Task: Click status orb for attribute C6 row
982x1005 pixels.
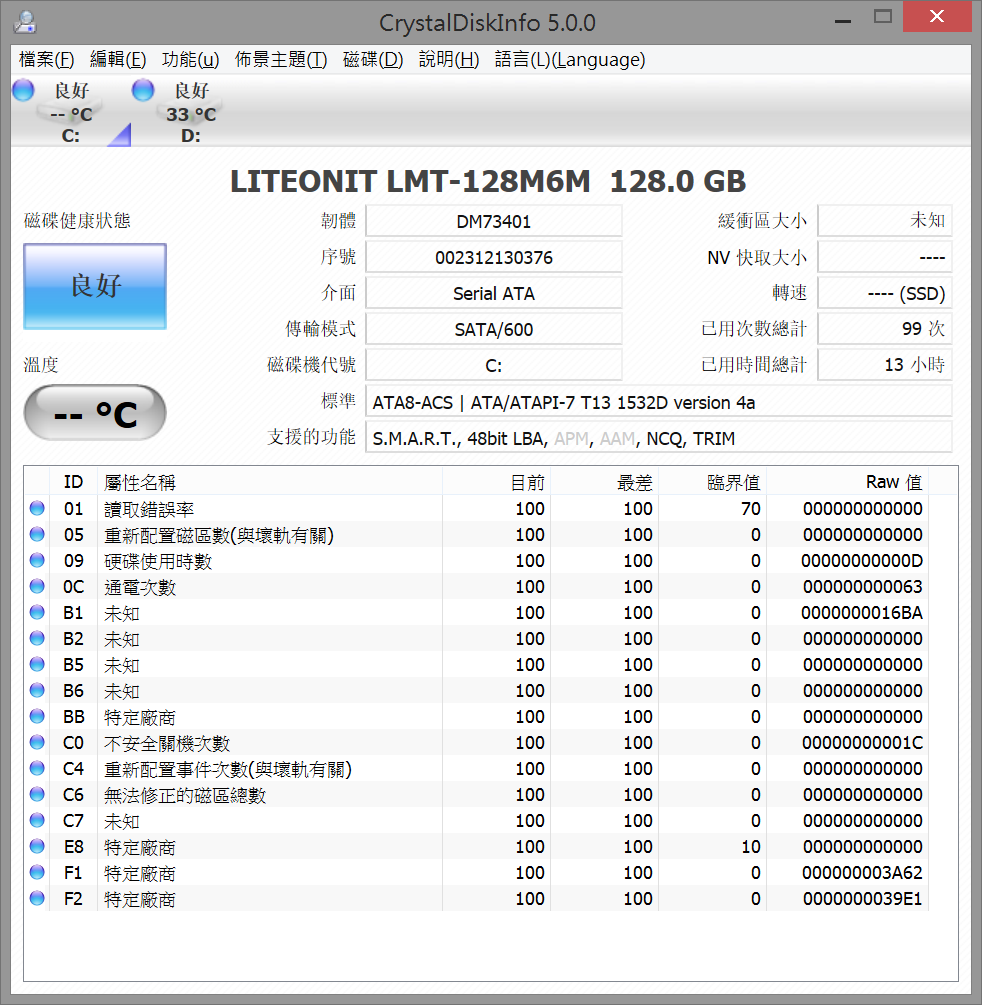Action: coord(37,794)
